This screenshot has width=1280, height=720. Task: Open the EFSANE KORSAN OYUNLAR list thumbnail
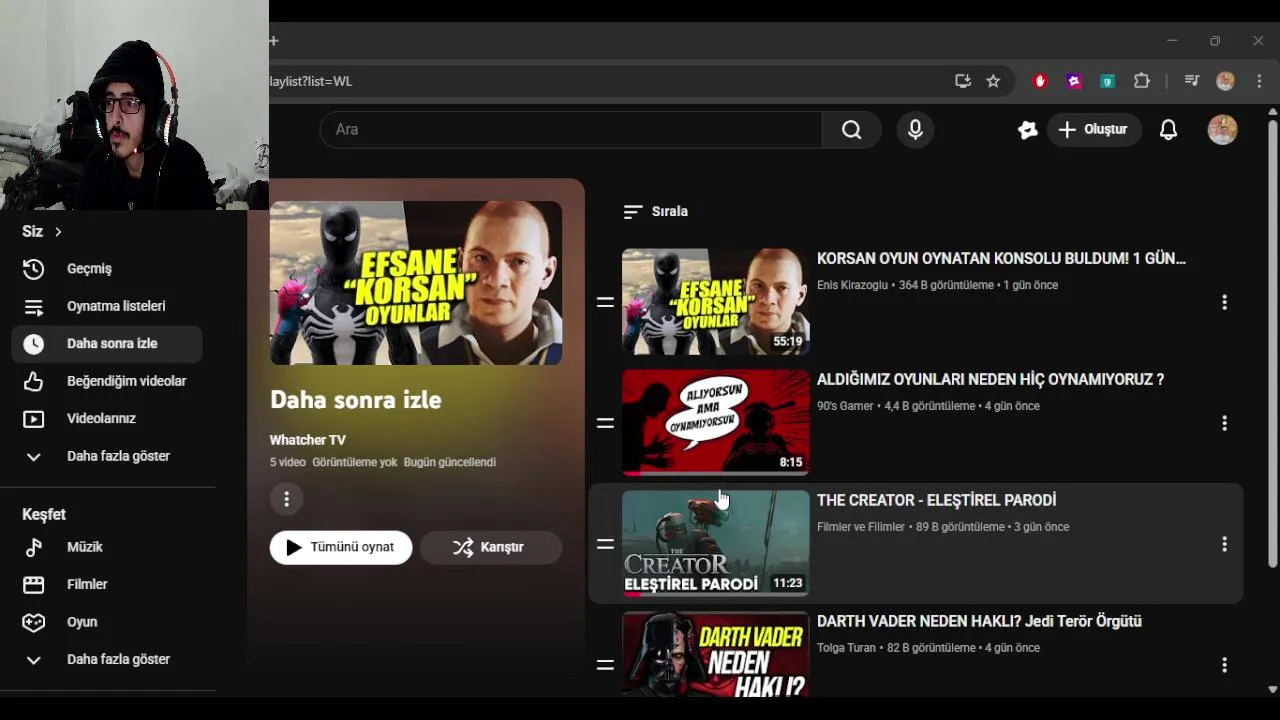pyautogui.click(x=716, y=302)
